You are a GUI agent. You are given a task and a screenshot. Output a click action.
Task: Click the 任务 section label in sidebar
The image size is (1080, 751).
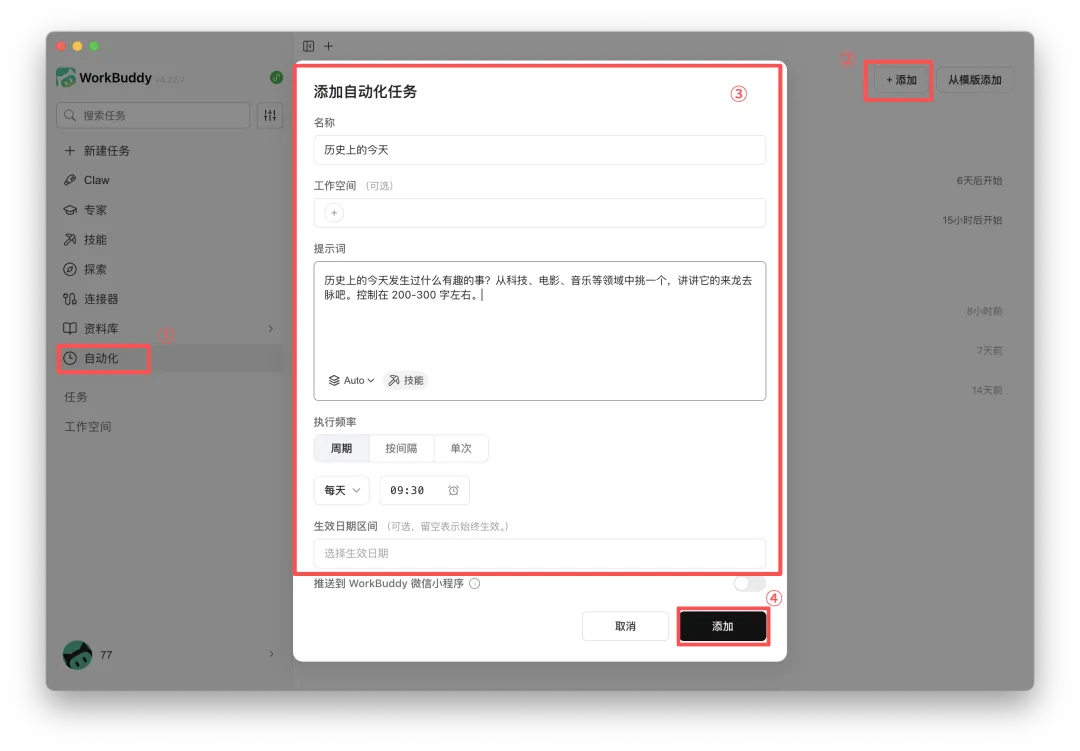coord(76,397)
